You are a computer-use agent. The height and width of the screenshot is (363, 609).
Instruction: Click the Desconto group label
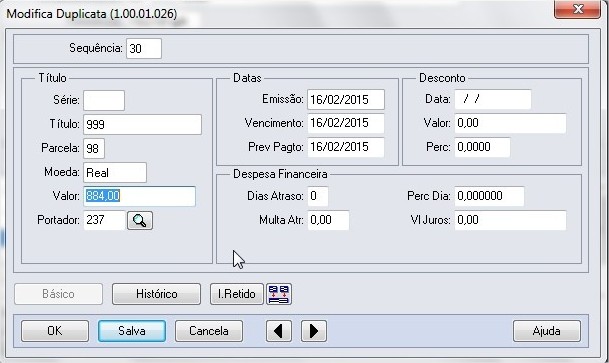coord(442,78)
